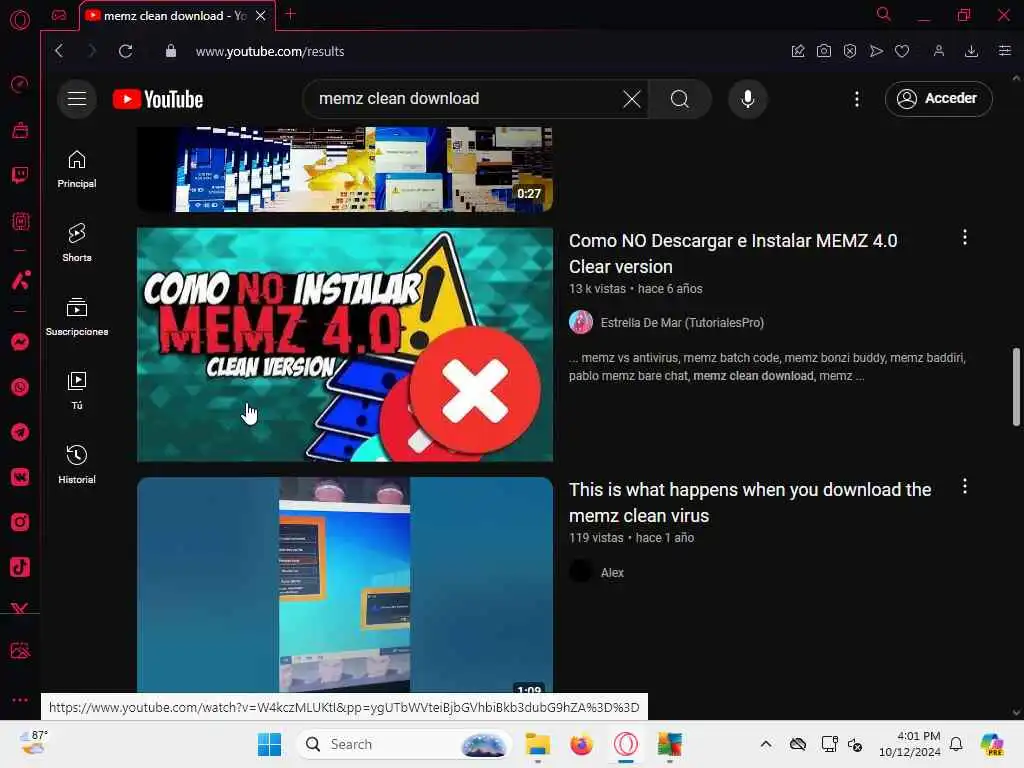Open sidebar more options three dots
1024x768 pixels.
pos(20,699)
